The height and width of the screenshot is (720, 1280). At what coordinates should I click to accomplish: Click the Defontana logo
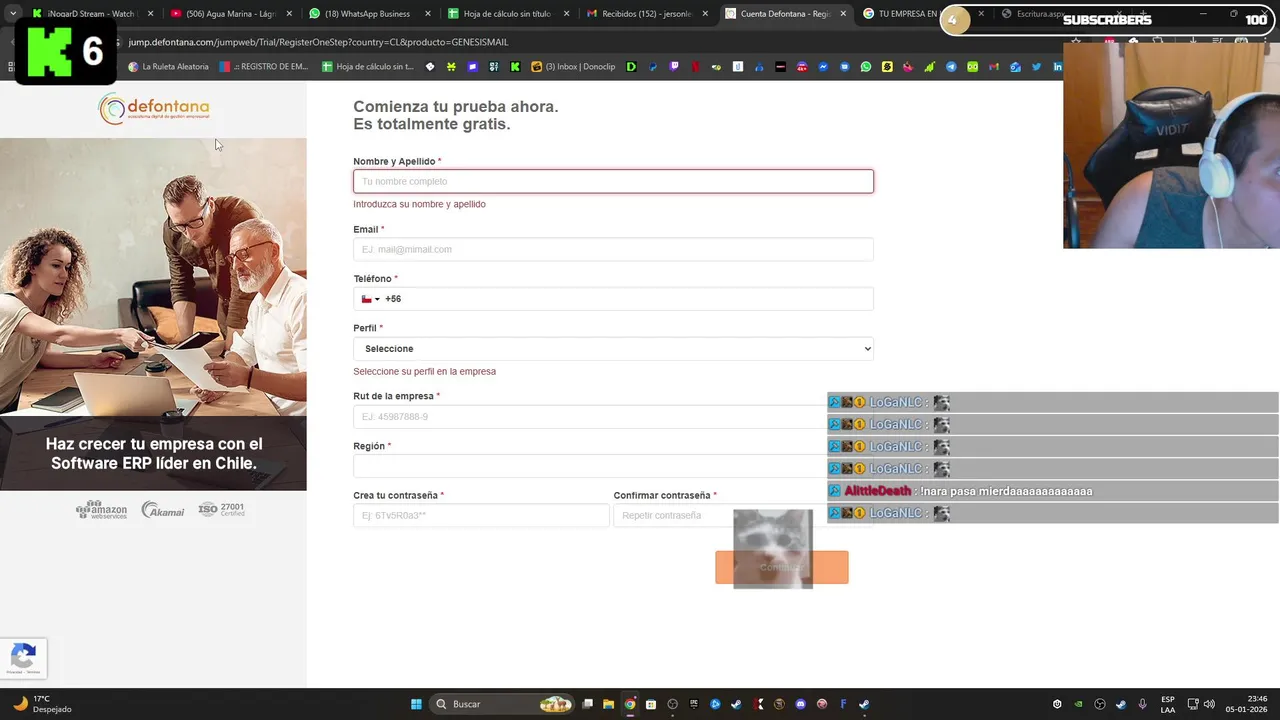click(154, 108)
